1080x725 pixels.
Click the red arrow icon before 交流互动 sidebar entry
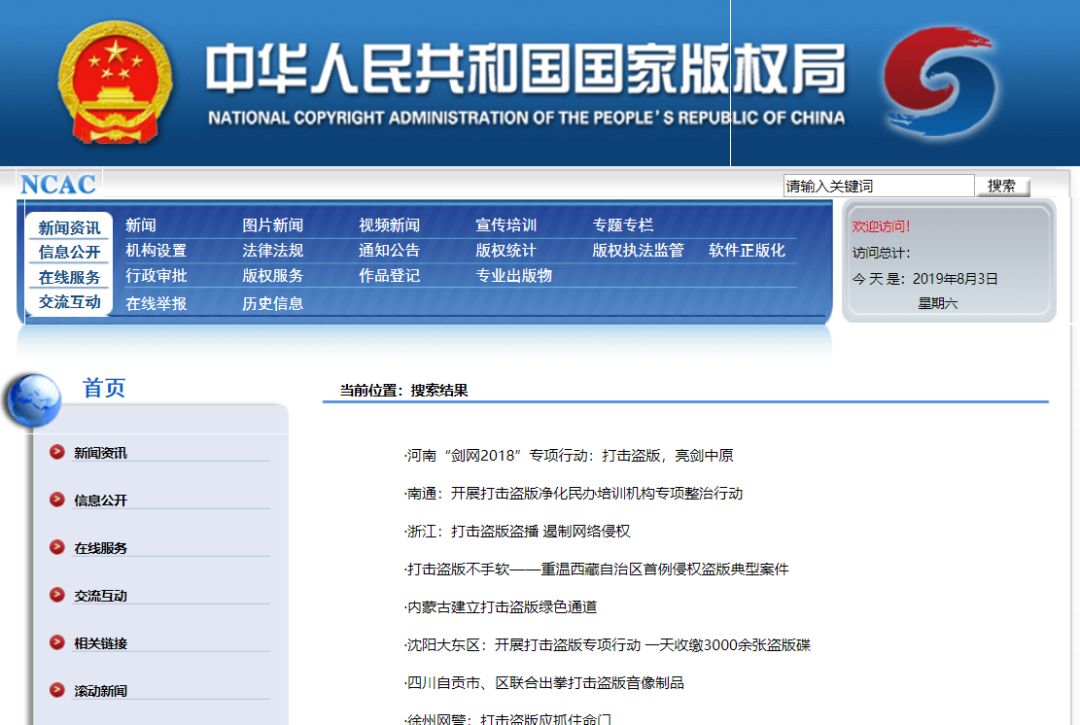click(x=57, y=595)
